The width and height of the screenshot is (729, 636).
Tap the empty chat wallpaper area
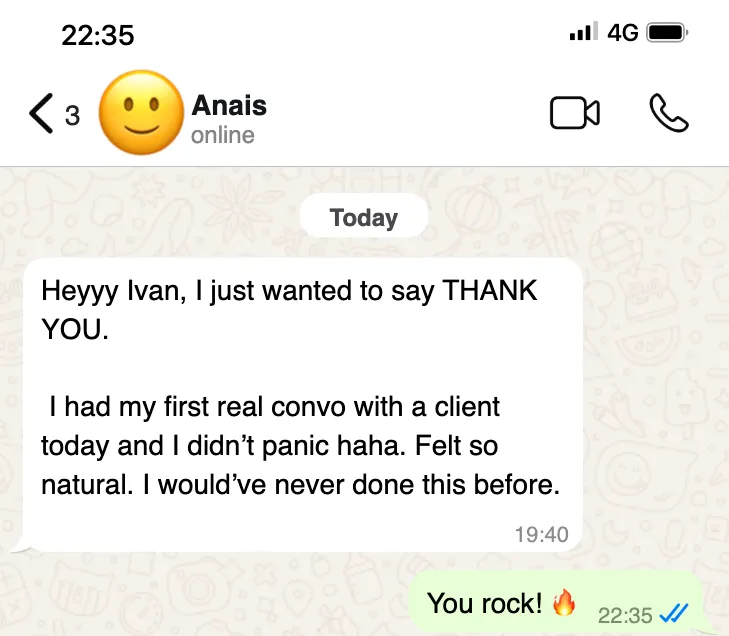tap(651, 372)
